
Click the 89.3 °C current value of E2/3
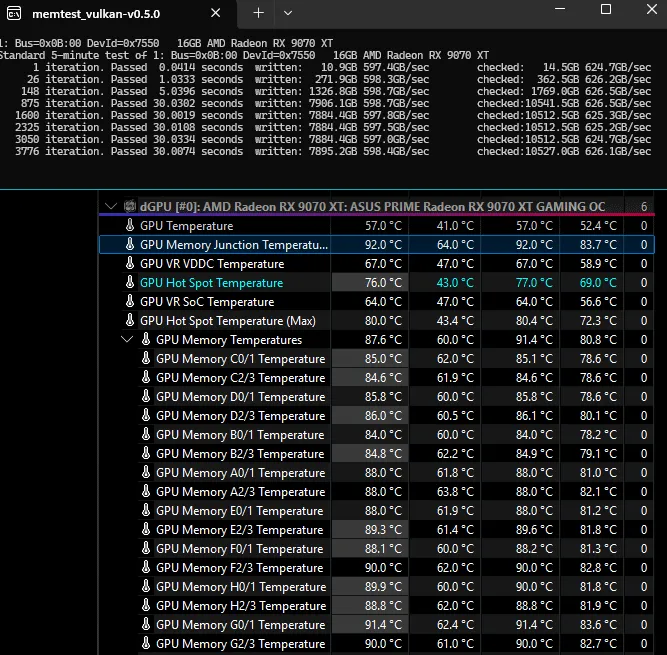383,530
